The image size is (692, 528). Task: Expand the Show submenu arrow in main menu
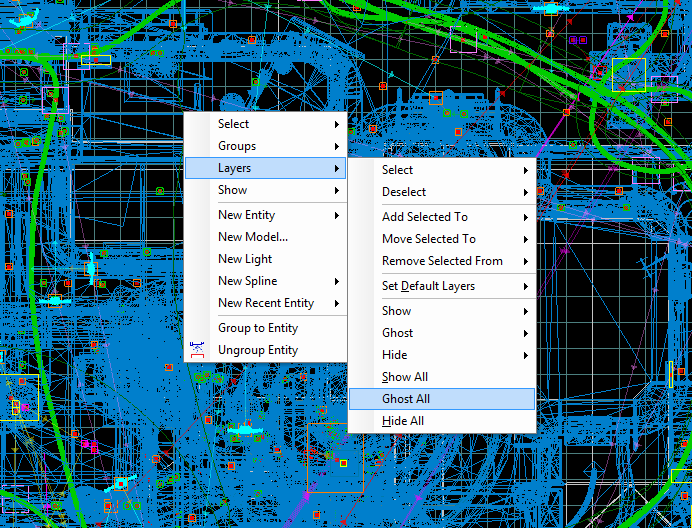(337, 190)
